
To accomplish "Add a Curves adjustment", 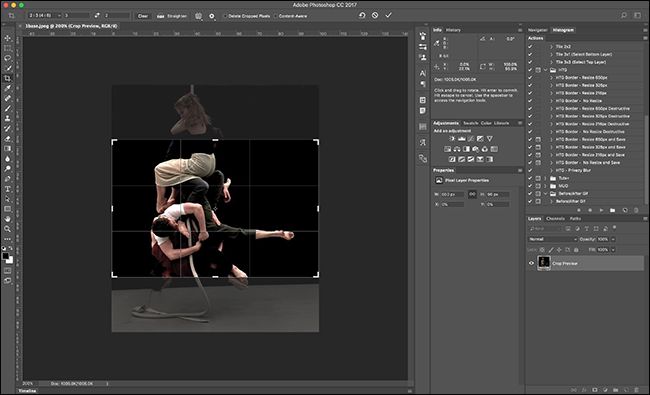I will click(471, 139).
